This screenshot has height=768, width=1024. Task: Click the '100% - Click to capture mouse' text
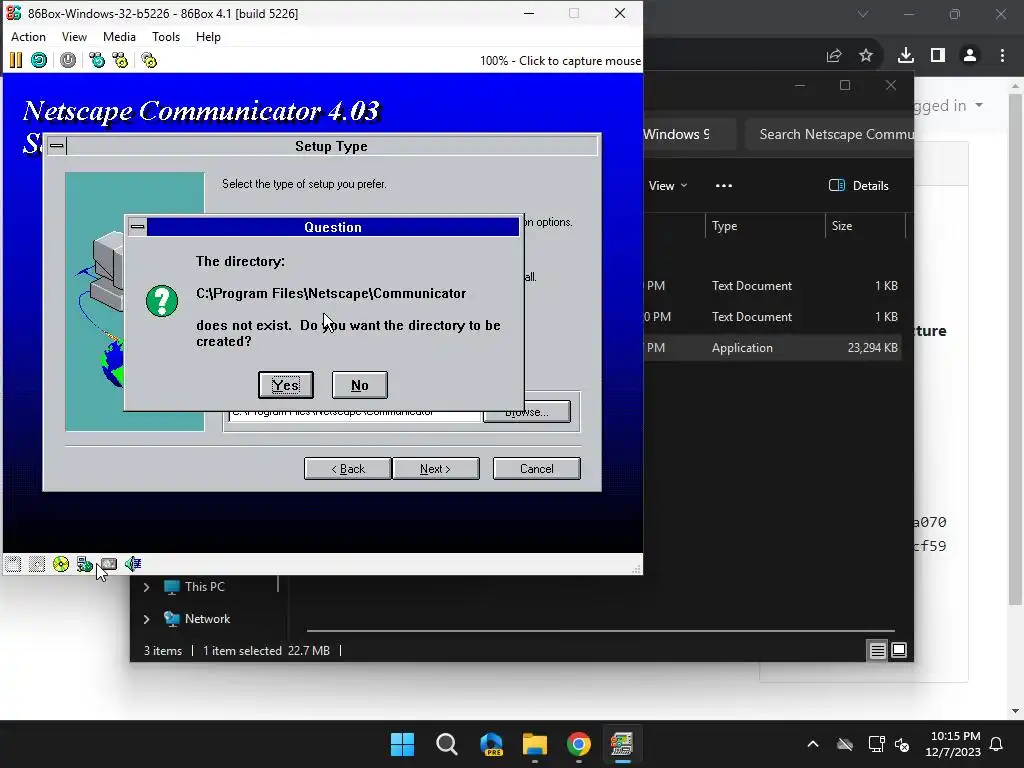[560, 61]
